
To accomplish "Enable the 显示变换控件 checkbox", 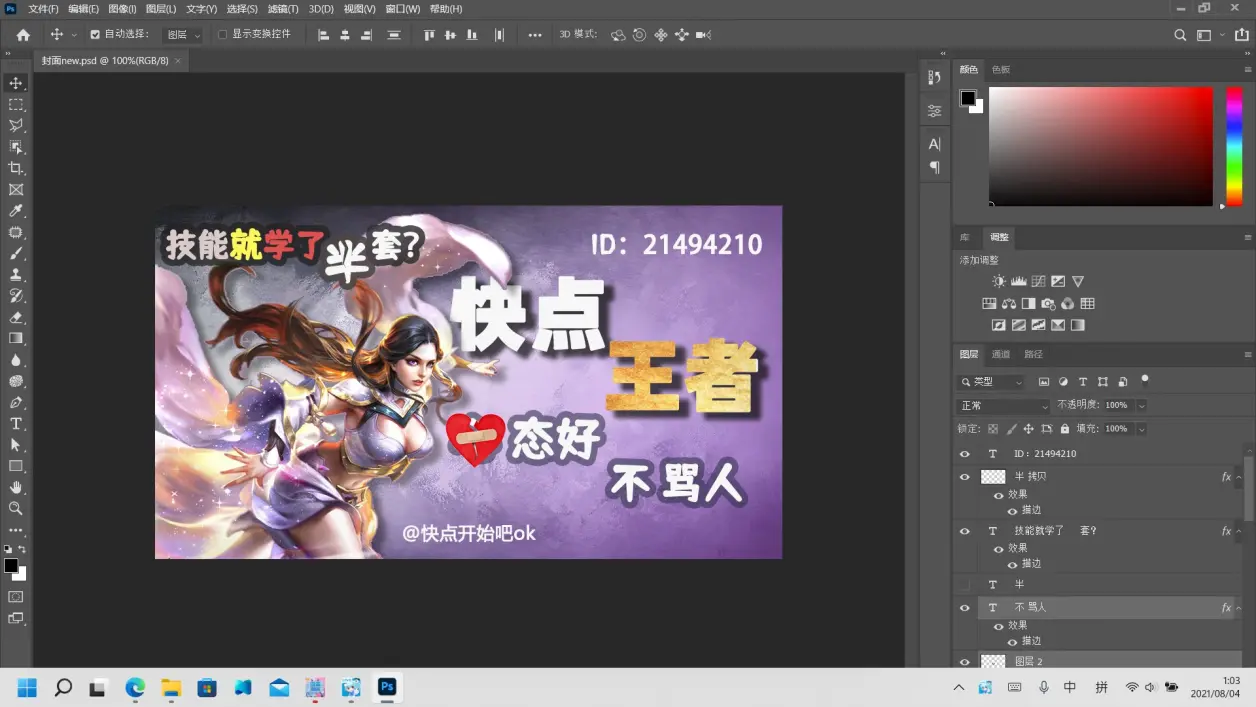I will pyautogui.click(x=222, y=35).
